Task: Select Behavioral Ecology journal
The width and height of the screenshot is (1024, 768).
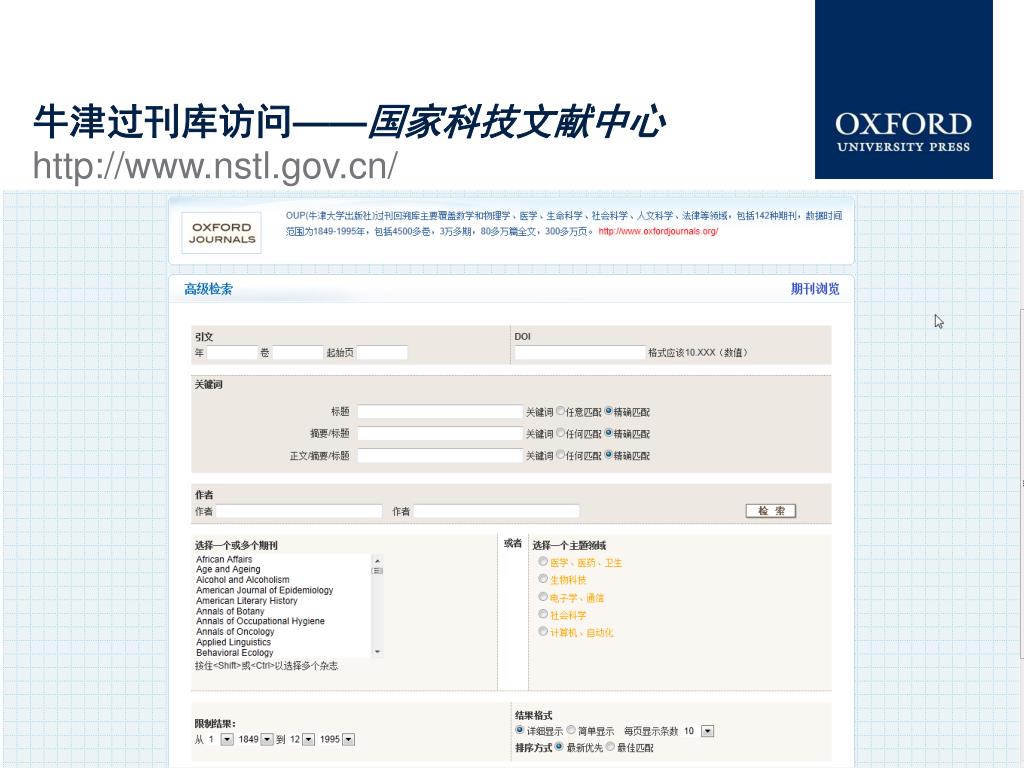Action: [x=234, y=652]
